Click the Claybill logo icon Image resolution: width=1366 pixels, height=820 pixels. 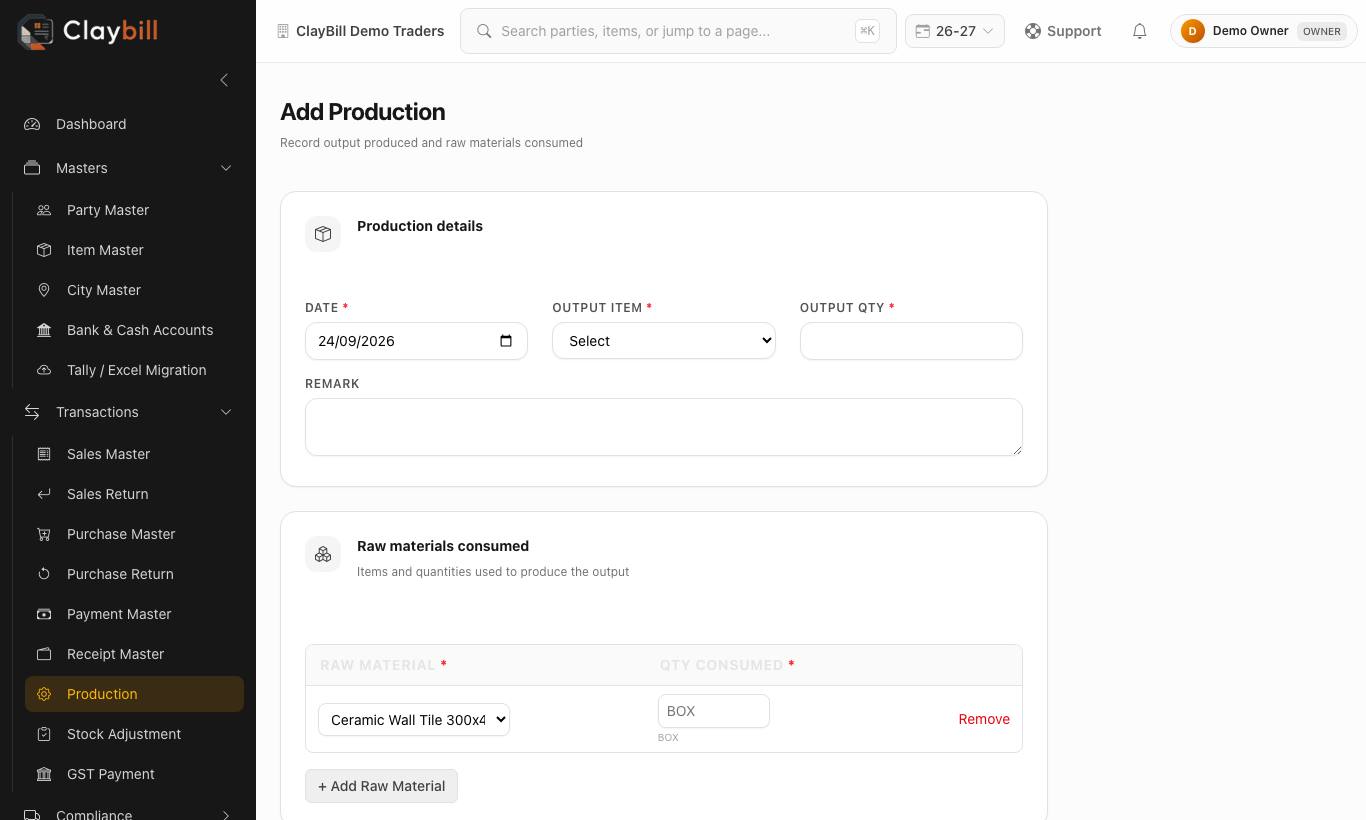[x=36, y=31]
